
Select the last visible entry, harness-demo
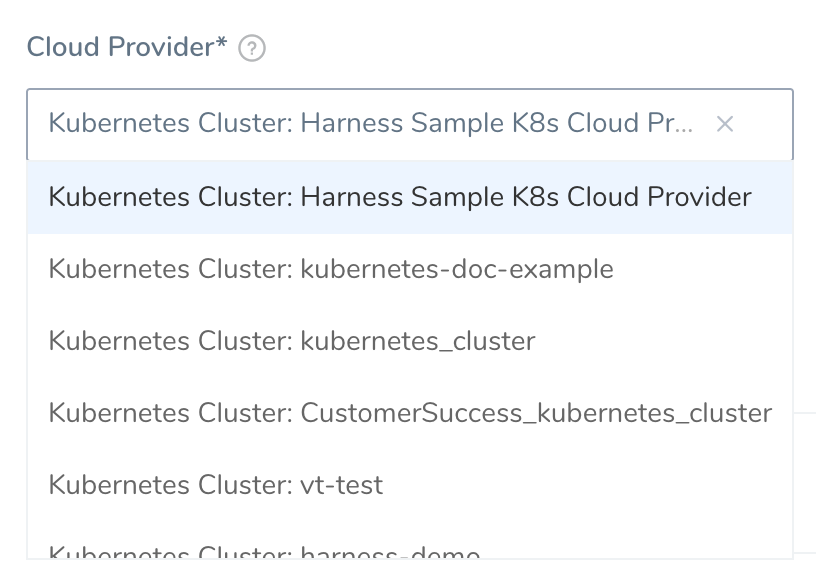[x=410, y=540]
